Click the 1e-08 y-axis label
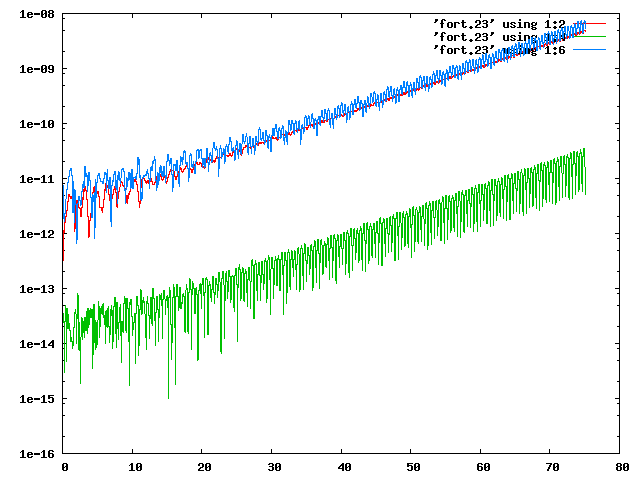The height and width of the screenshot is (480, 640). tap(37, 14)
